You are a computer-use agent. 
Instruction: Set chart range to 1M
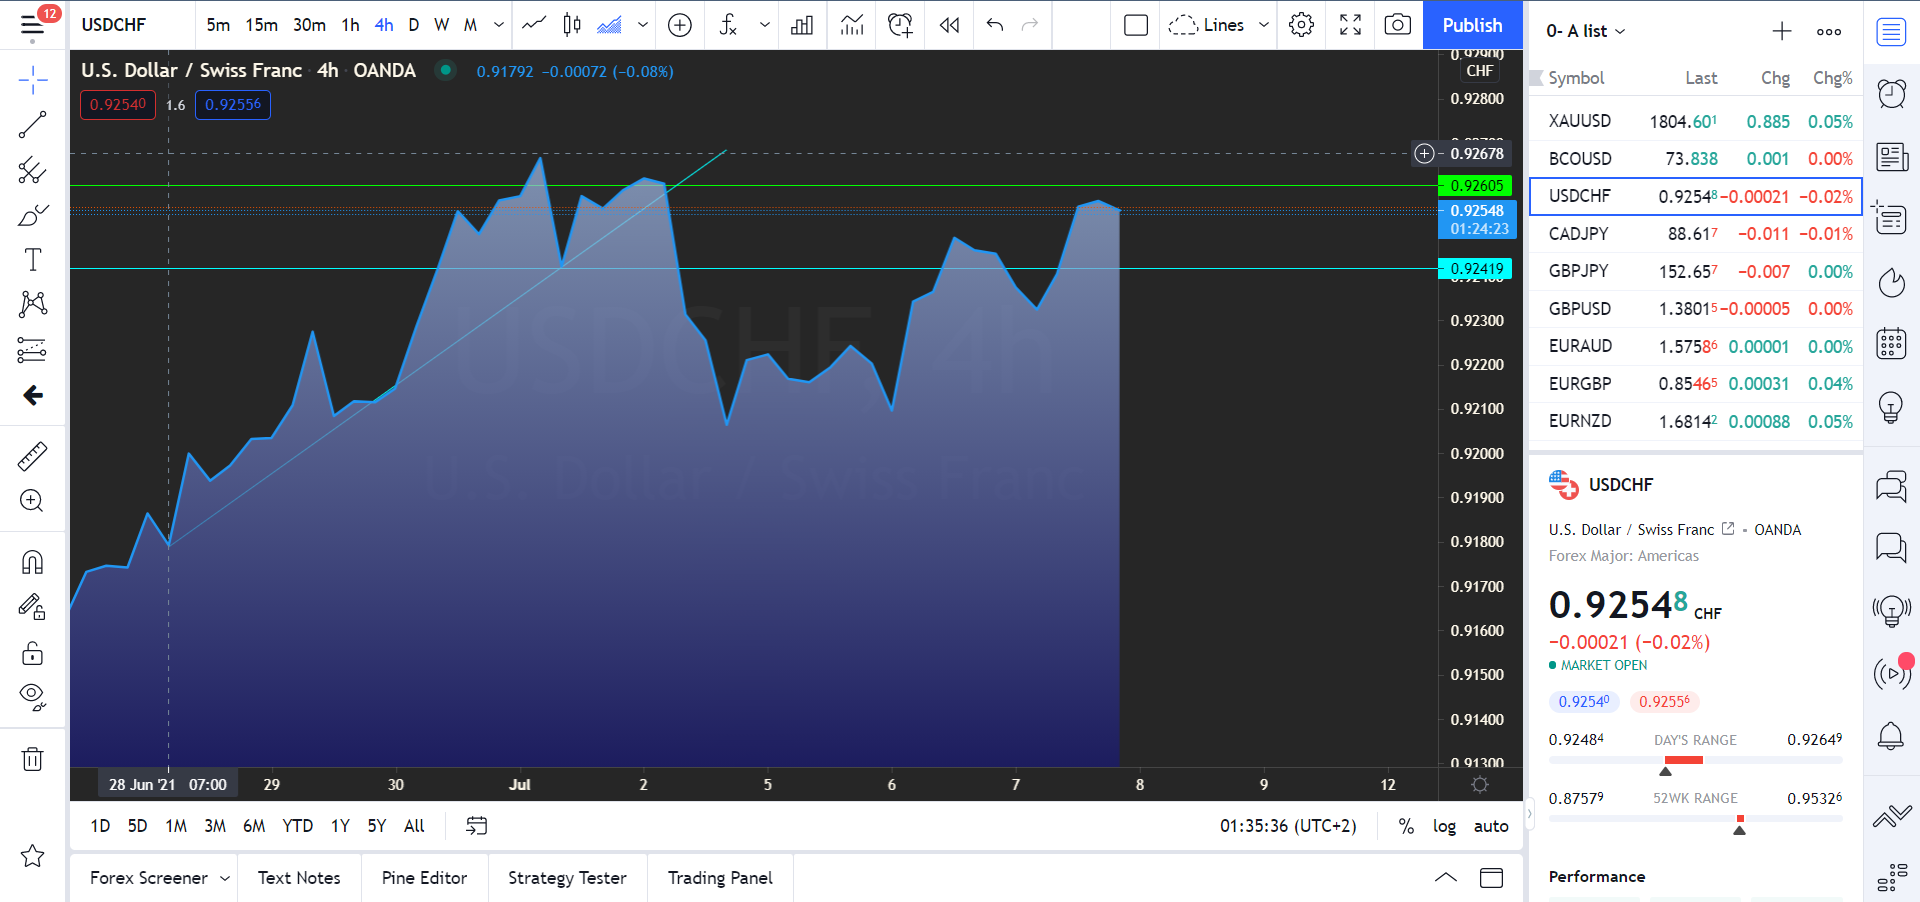[x=176, y=826]
